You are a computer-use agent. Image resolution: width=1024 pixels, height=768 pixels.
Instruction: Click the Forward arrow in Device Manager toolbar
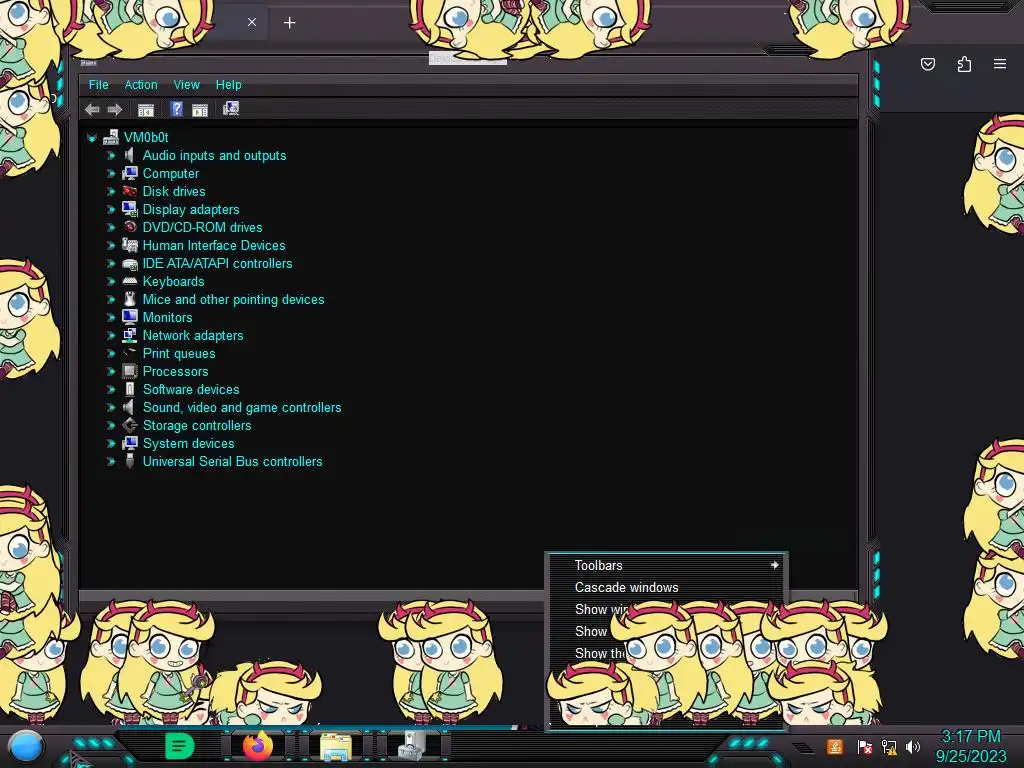[x=115, y=109]
